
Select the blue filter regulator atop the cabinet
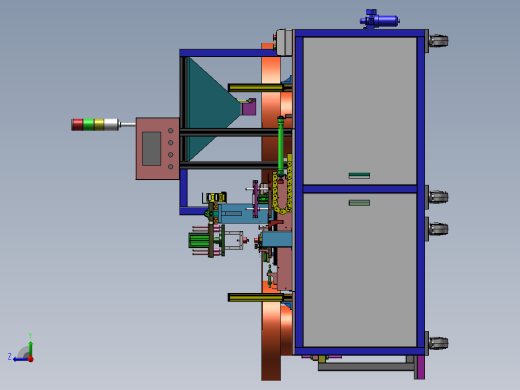pos(379,19)
